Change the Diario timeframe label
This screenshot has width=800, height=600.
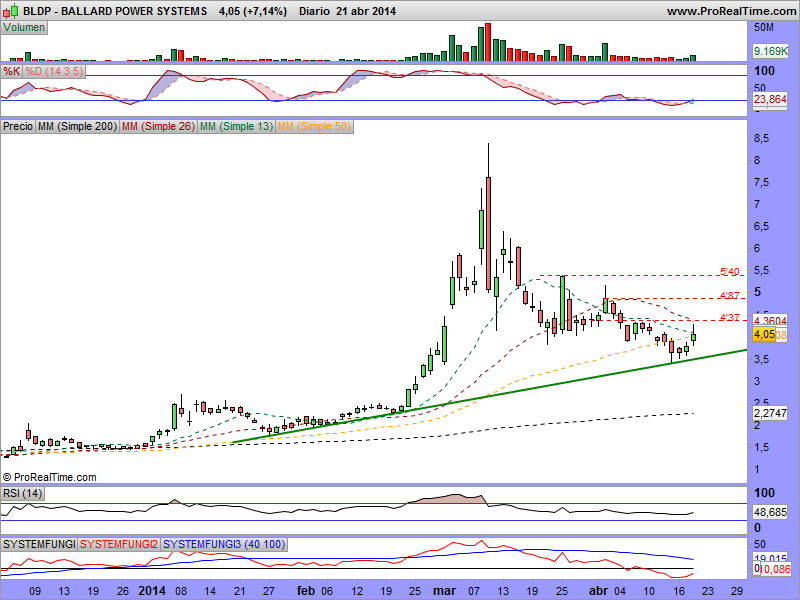pyautogui.click(x=314, y=11)
